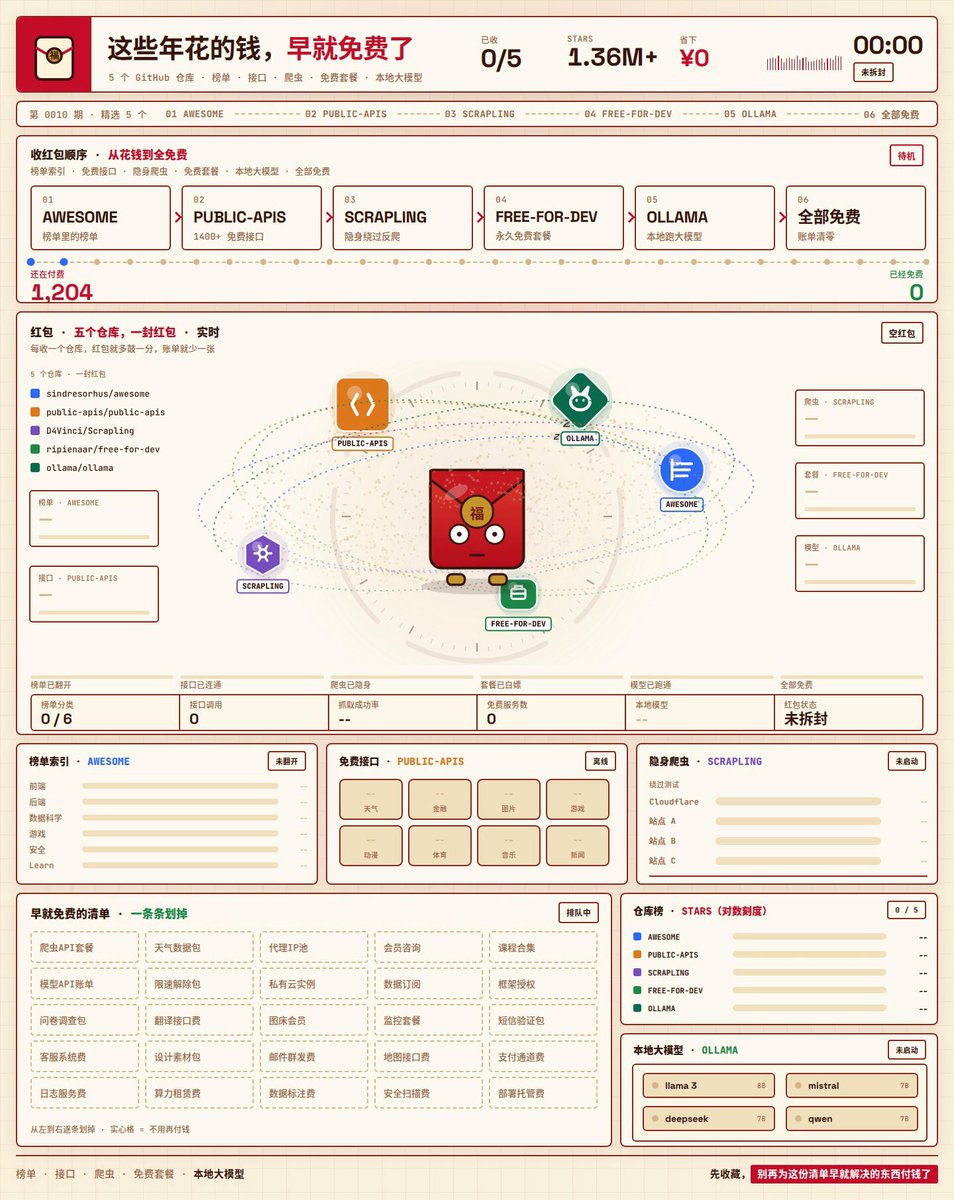Click the orange PUBLIC-APIS orbit icon

click(362, 404)
